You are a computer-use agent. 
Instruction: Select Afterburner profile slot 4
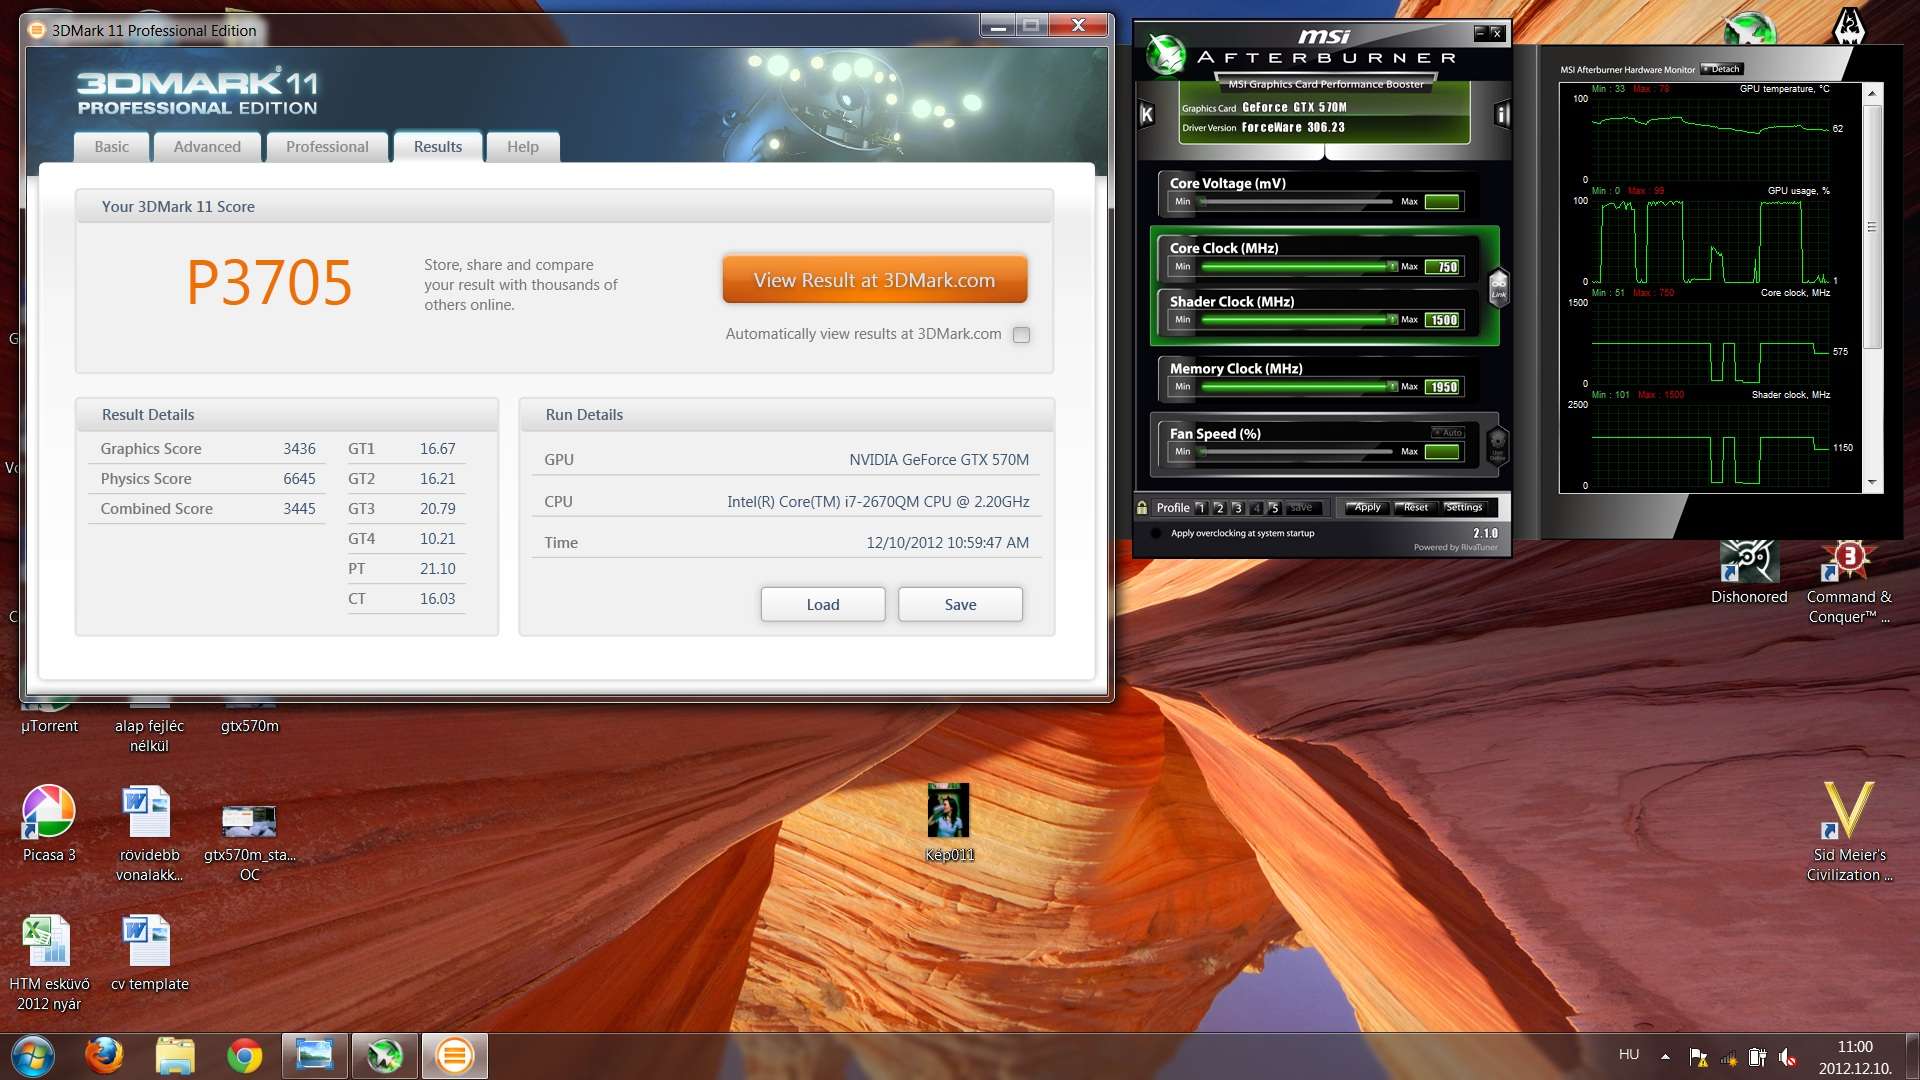1256,508
